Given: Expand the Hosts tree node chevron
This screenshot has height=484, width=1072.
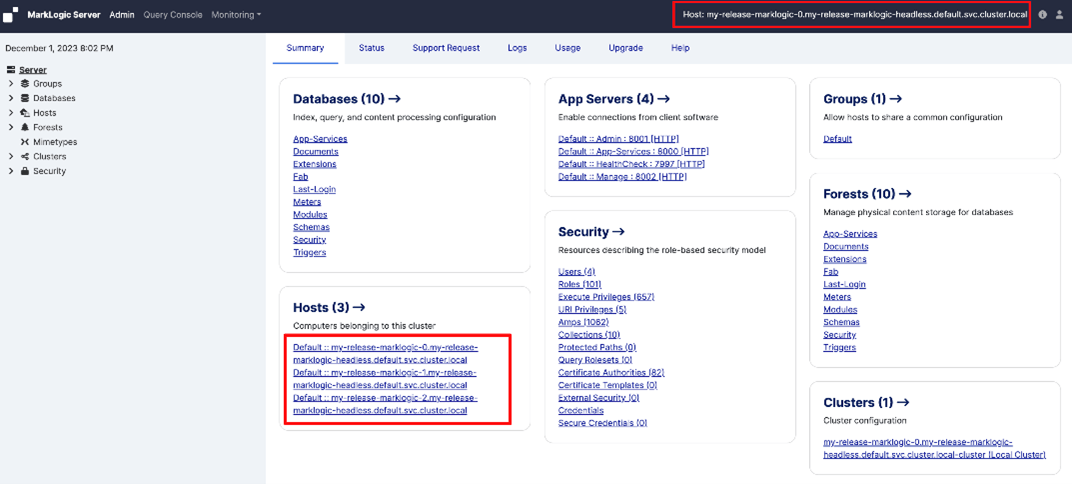Looking at the screenshot, I should (11, 113).
